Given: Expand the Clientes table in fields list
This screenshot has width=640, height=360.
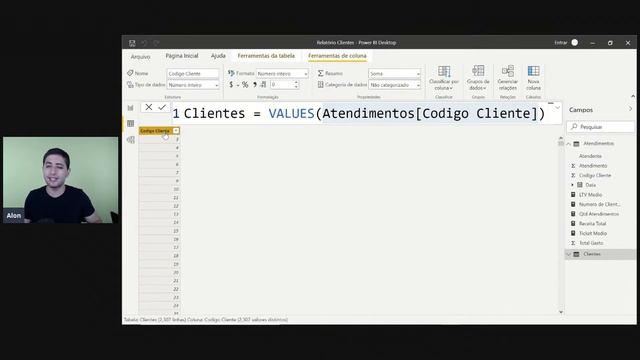Looking at the screenshot, I should pyautogui.click(x=569, y=254).
